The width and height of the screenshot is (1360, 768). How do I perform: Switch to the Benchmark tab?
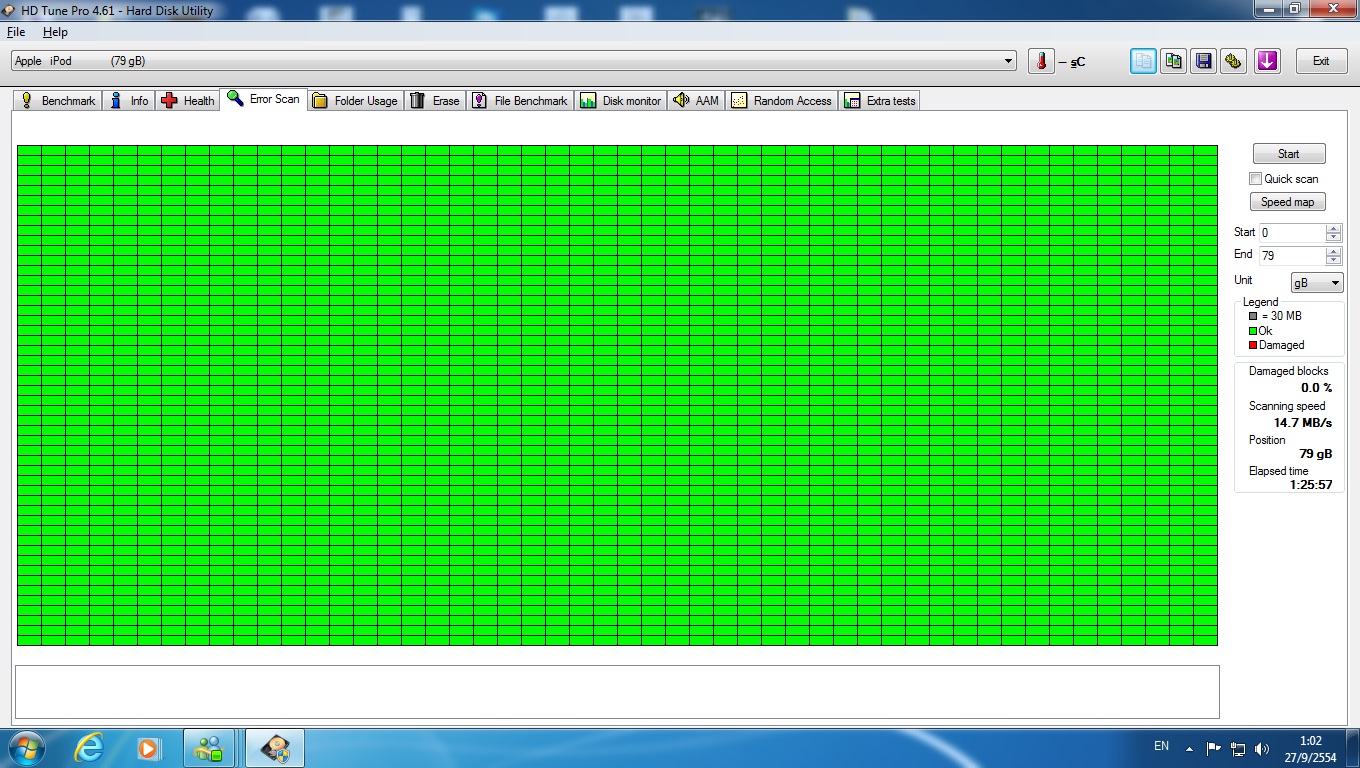[x=58, y=101]
